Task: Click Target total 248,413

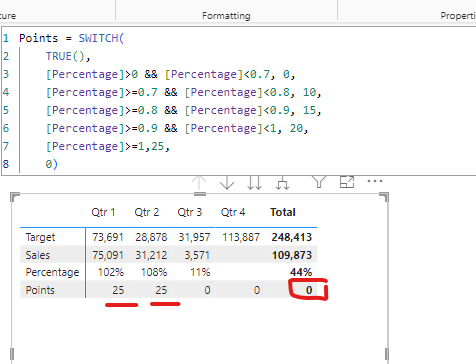Action: tap(292, 237)
